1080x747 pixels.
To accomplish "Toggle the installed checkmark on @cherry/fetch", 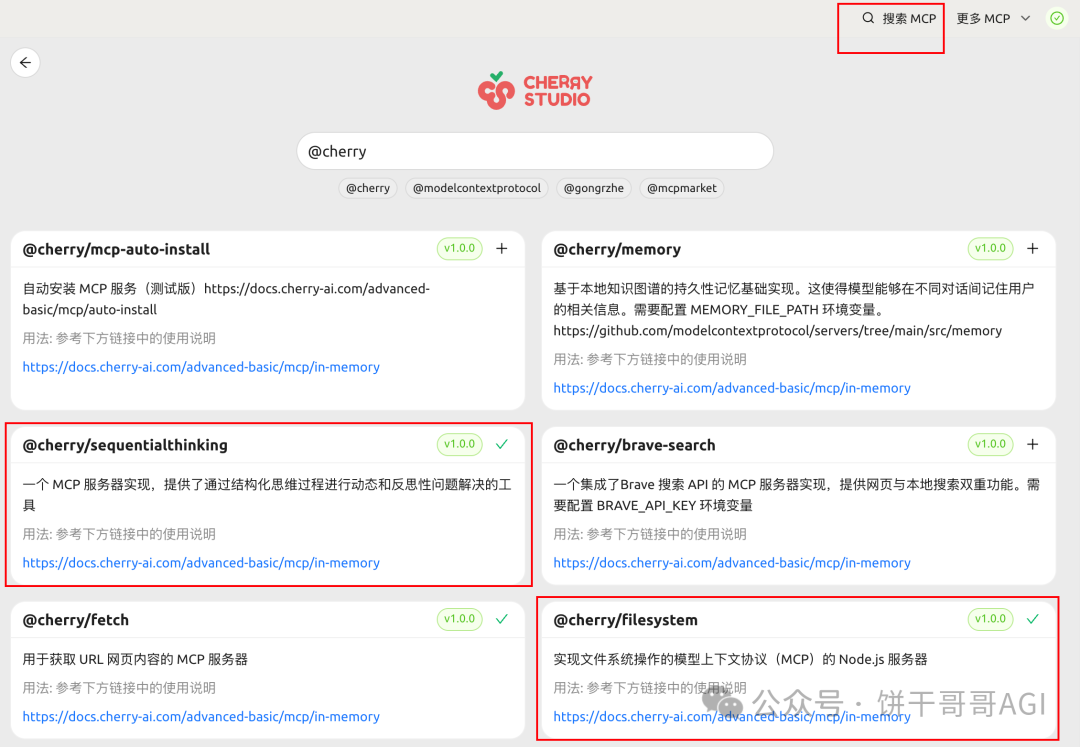I will [x=502, y=619].
